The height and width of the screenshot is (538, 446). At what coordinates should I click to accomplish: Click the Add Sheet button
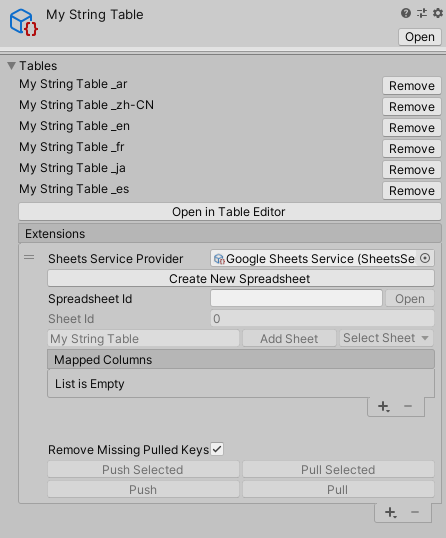(x=289, y=338)
